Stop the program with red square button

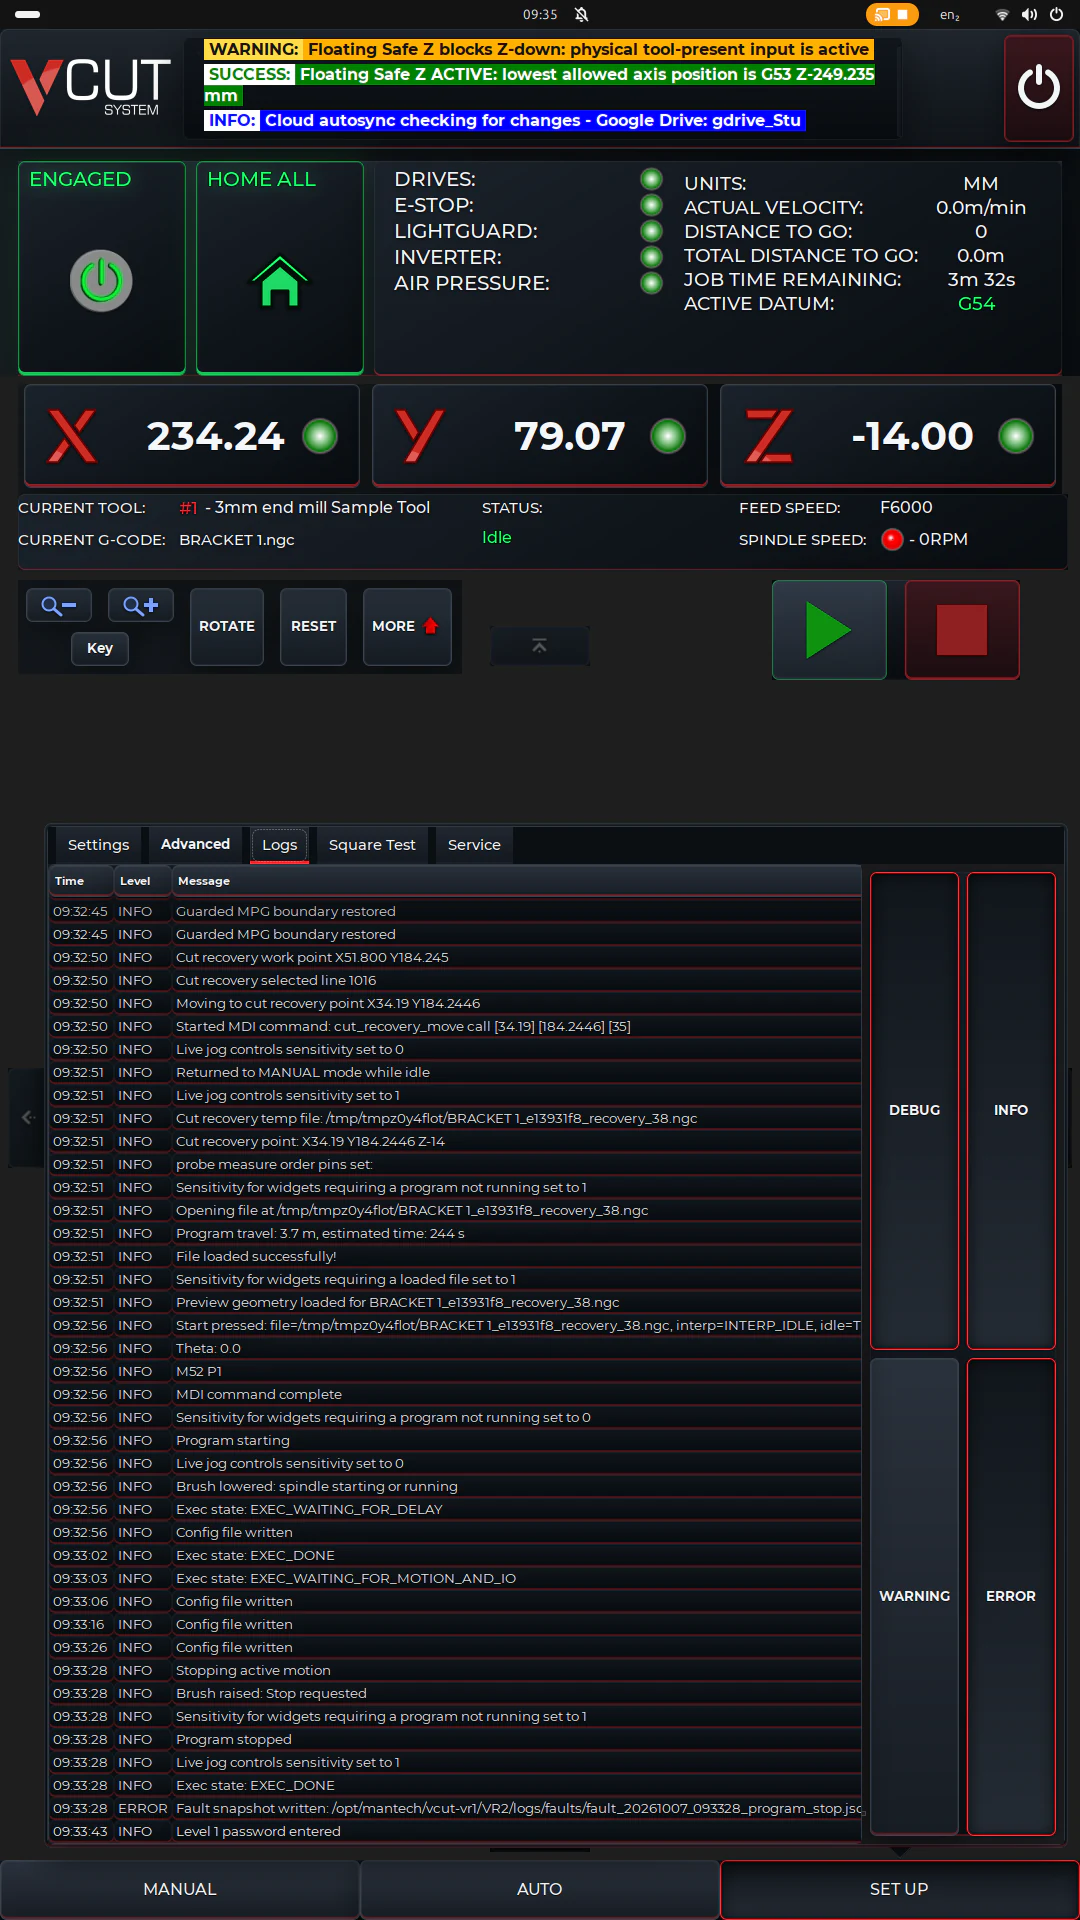click(962, 630)
